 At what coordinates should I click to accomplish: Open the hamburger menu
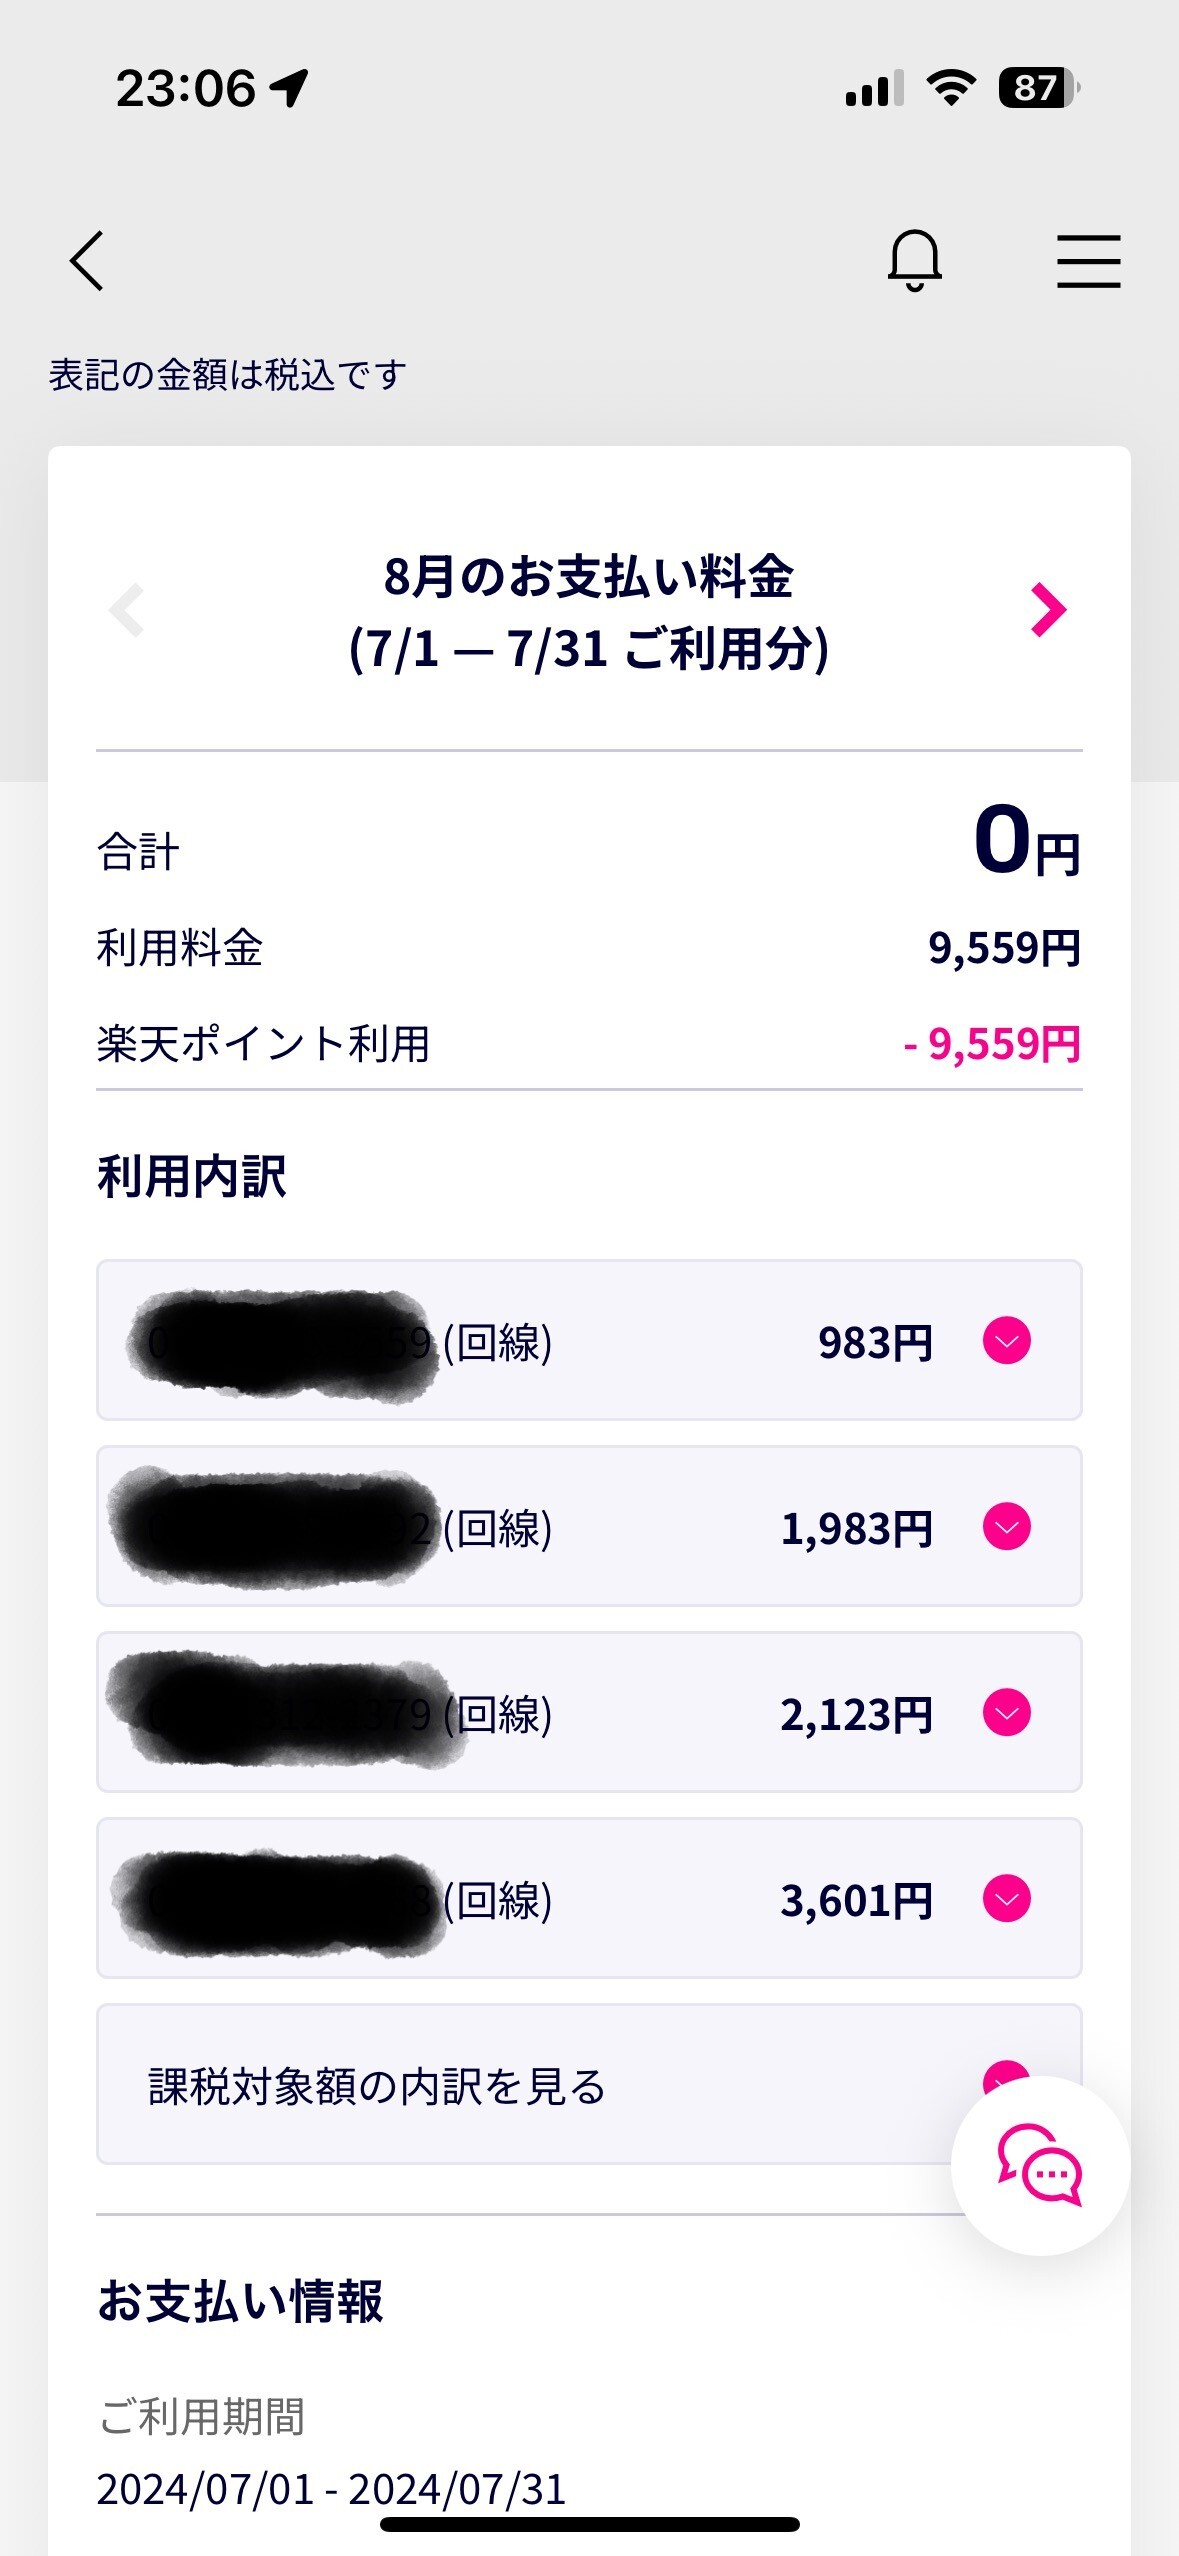click(1088, 261)
